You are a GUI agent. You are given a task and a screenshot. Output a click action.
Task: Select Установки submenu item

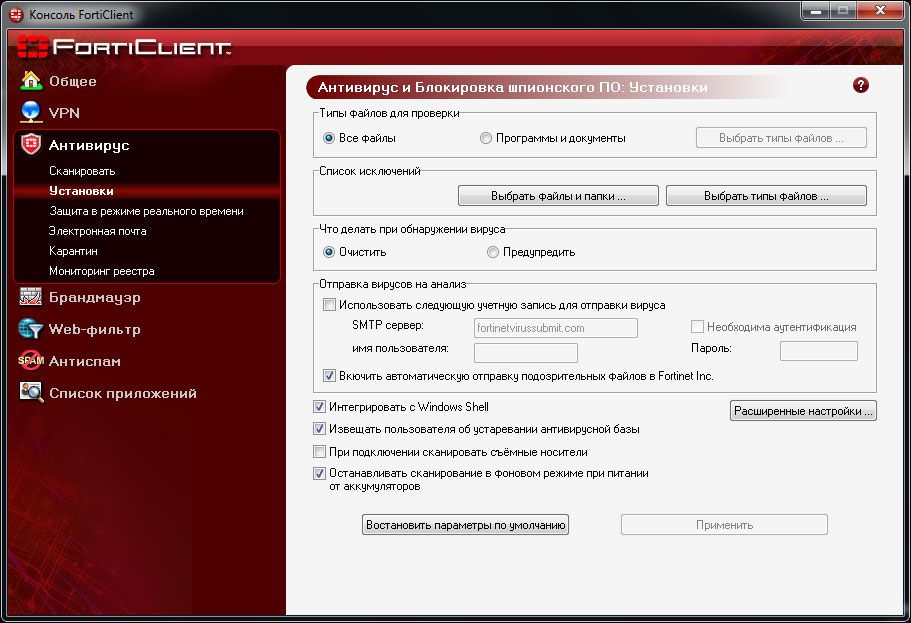pos(81,191)
